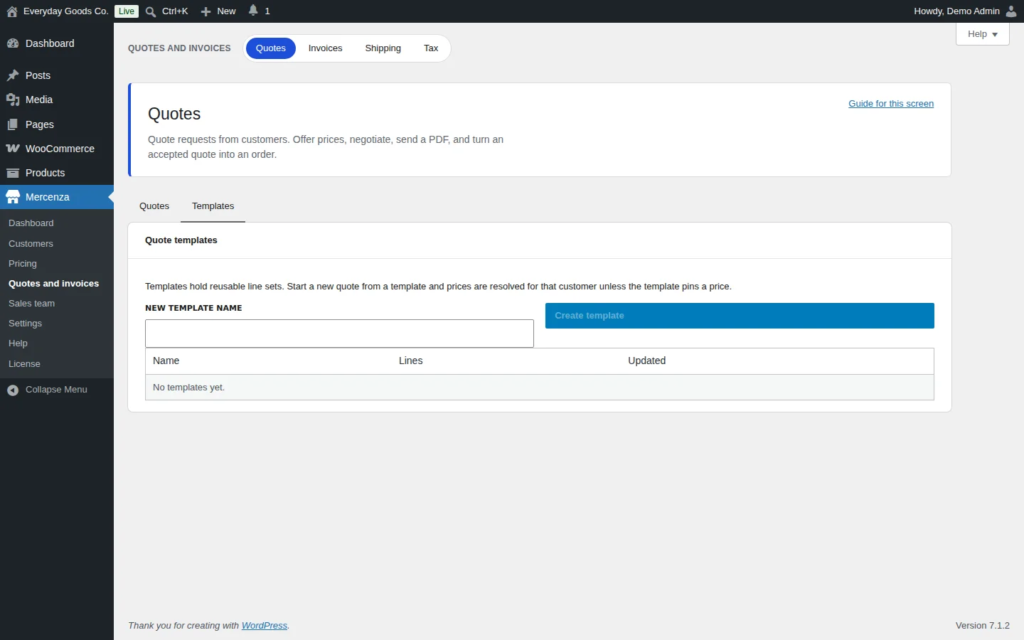
Task: Click the 'Quote templates' panel heading
Action: [x=181, y=240]
